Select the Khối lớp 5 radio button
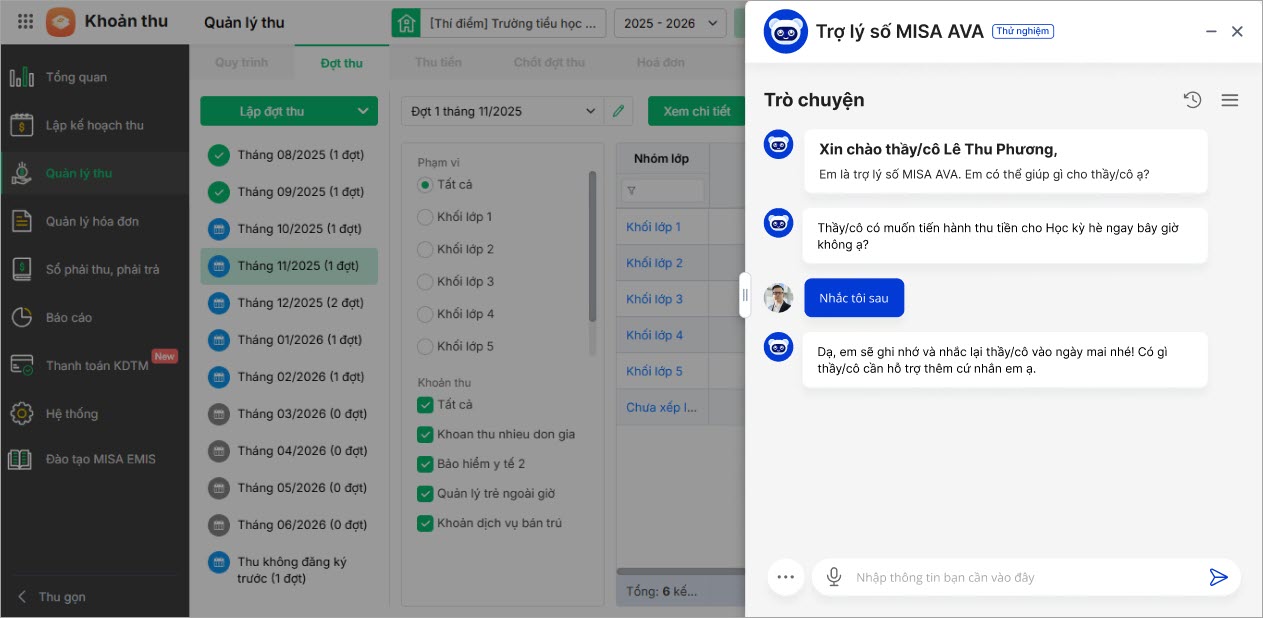 click(425, 347)
